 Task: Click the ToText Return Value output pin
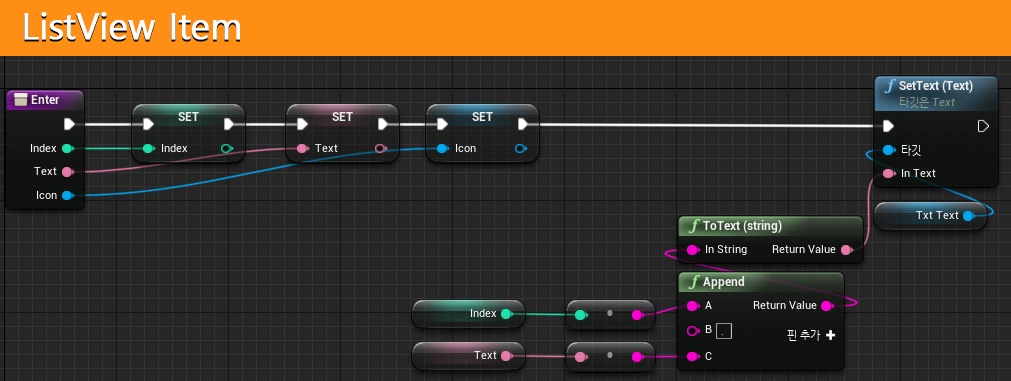(x=846, y=249)
